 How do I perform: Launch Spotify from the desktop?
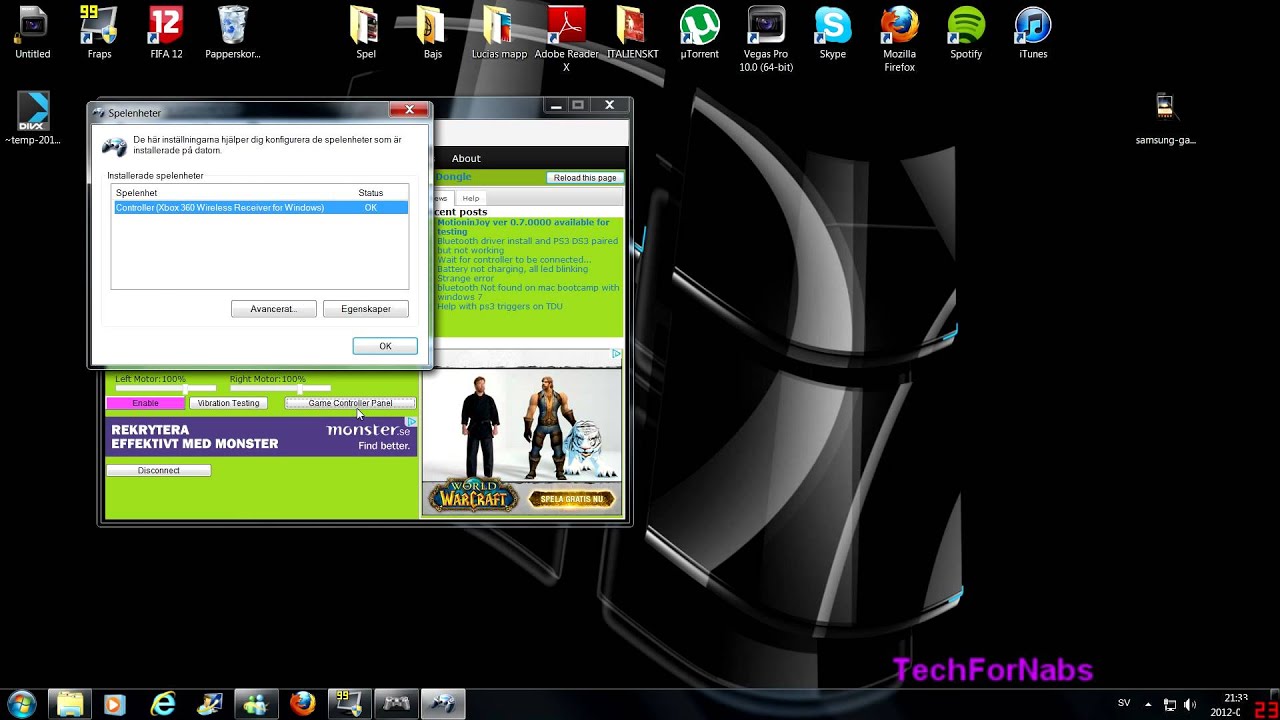coord(965,30)
